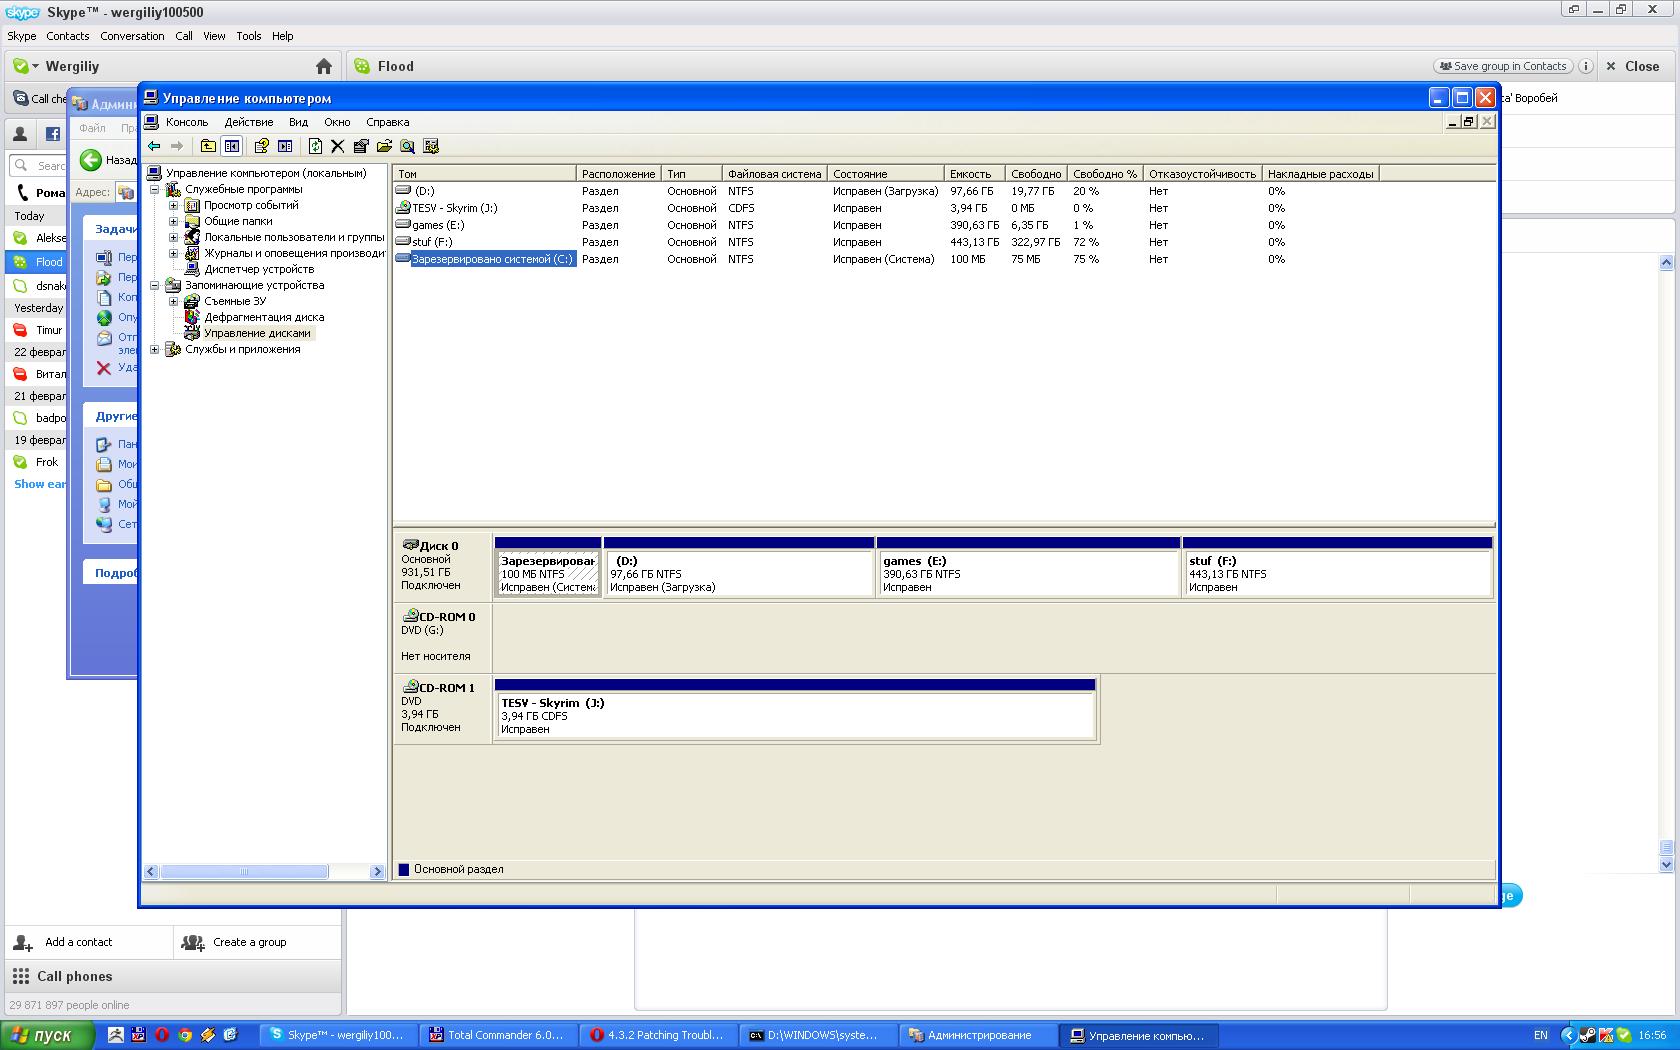Toggle the Show/Hide console tree toolbar icon
1680x1050 pixels.
232,146
